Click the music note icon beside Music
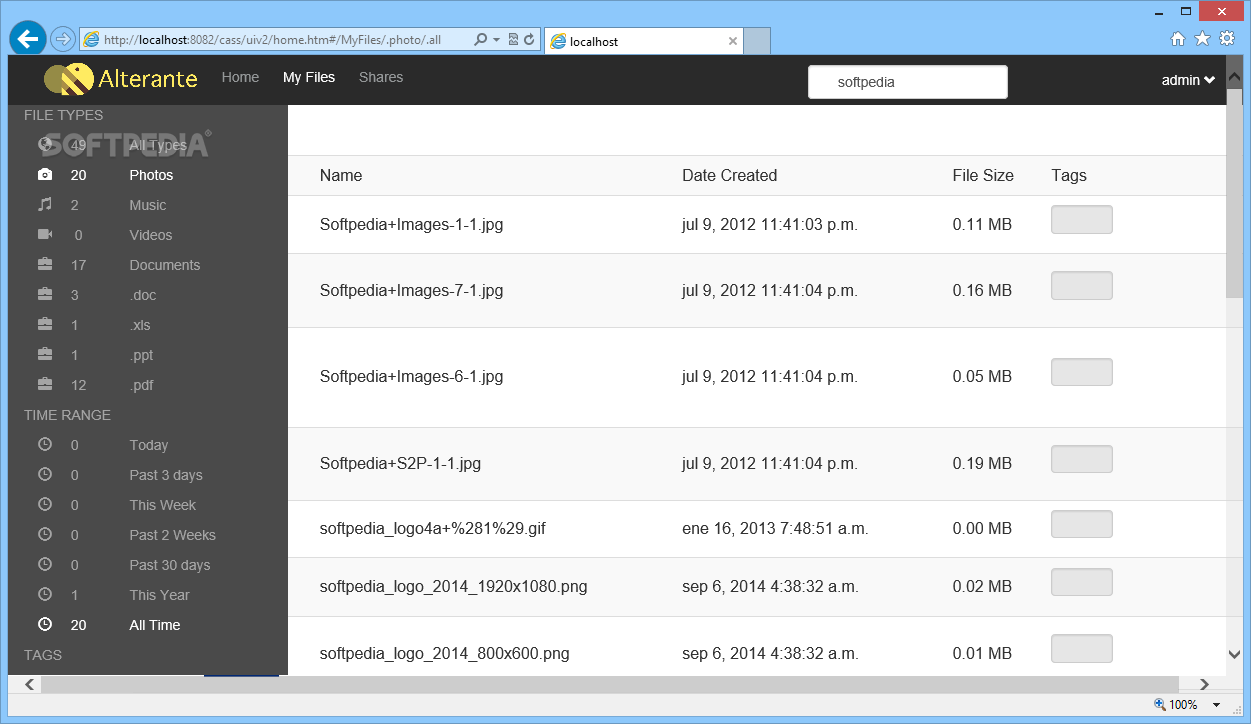Viewport: 1251px width, 724px height. tap(45, 205)
